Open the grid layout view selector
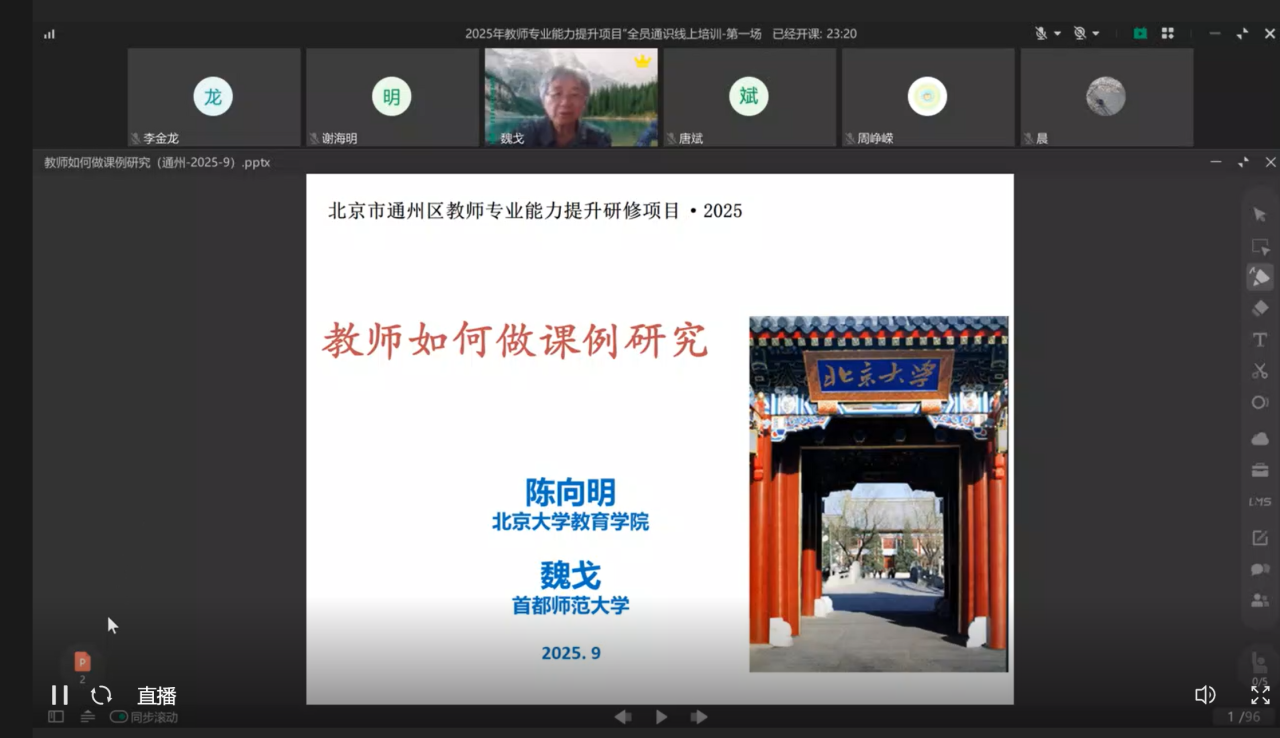1280x738 pixels. [1167, 33]
